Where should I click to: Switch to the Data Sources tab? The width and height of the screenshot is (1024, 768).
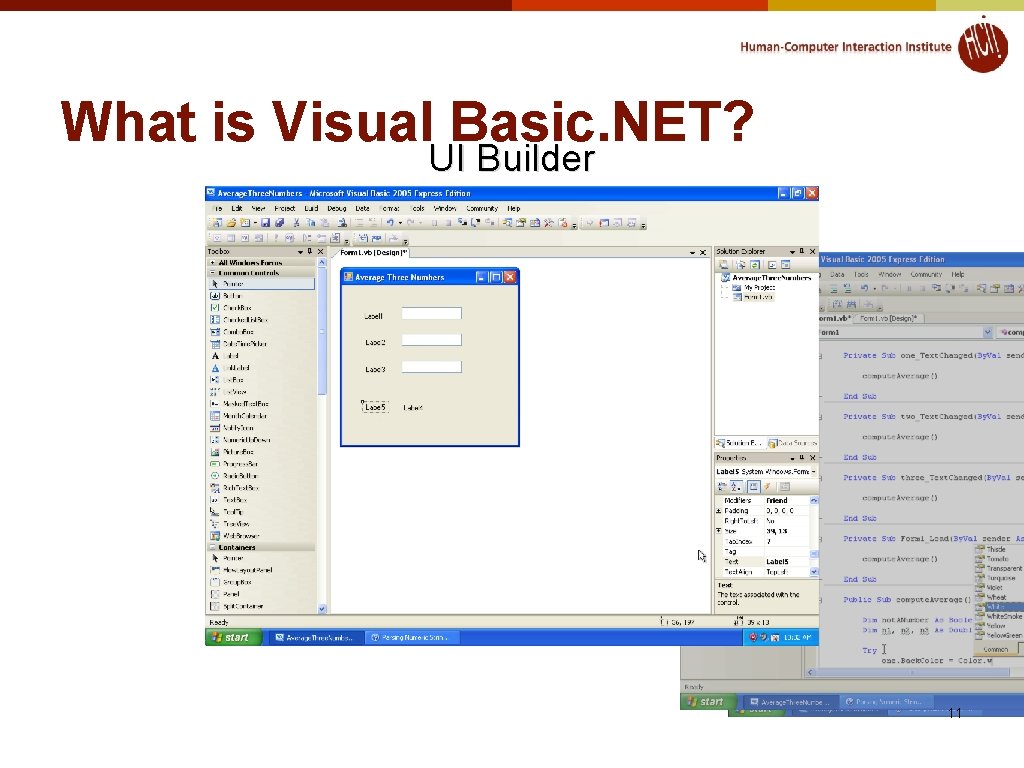point(793,443)
